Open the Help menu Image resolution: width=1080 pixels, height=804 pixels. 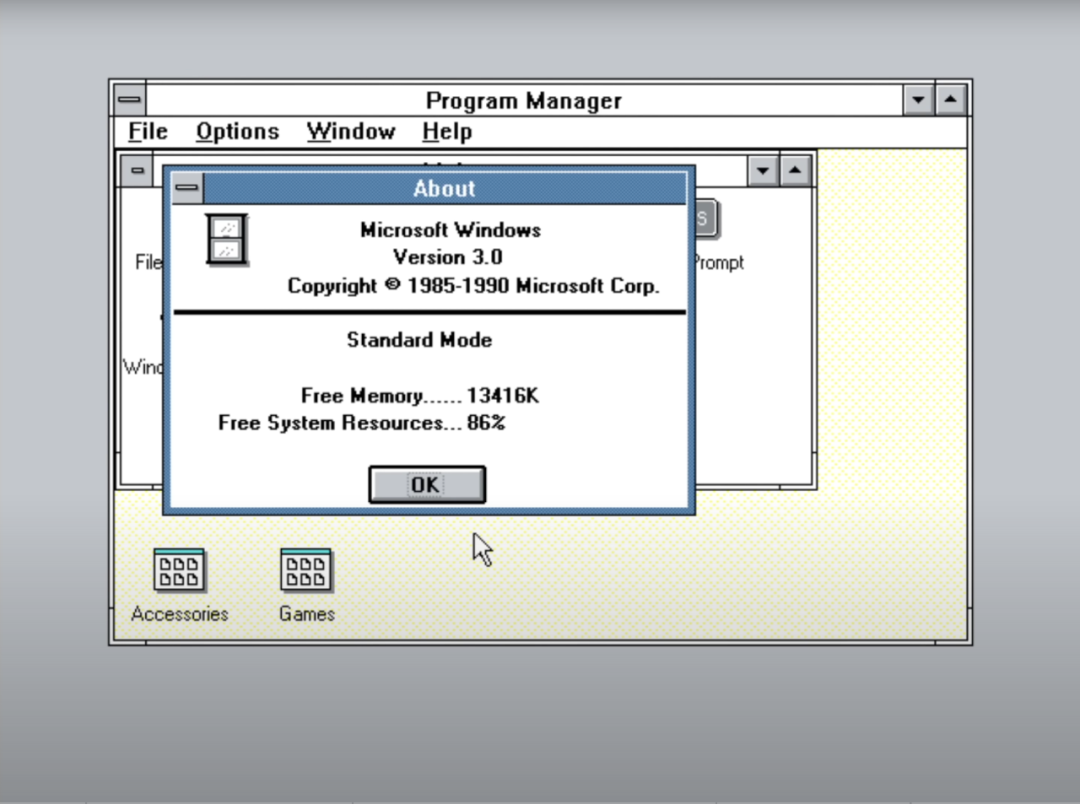pos(447,131)
